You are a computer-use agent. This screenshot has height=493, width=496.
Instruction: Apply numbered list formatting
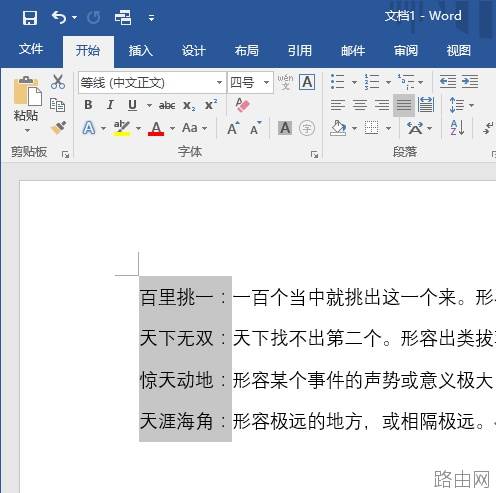click(372, 82)
